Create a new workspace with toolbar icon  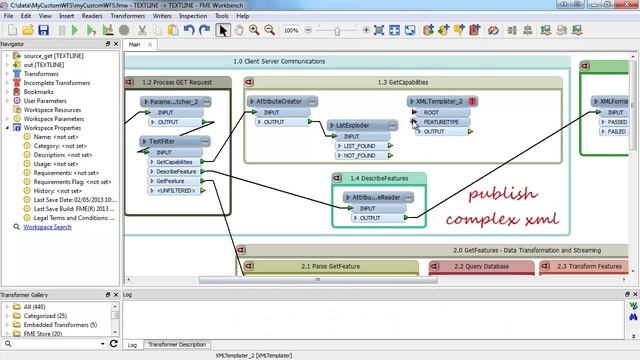pos(12,30)
